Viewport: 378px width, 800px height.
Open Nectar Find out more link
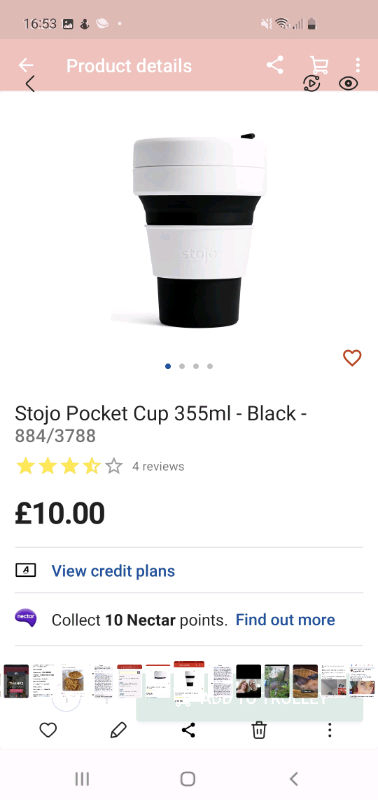coord(285,620)
